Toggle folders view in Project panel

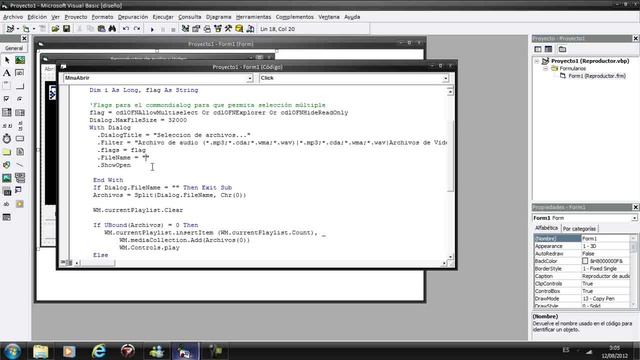(562, 49)
